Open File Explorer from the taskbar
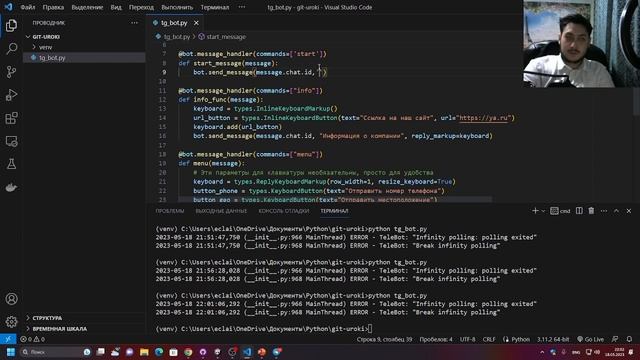Image resolution: width=640 pixels, height=360 pixels. pyautogui.click(x=144, y=352)
